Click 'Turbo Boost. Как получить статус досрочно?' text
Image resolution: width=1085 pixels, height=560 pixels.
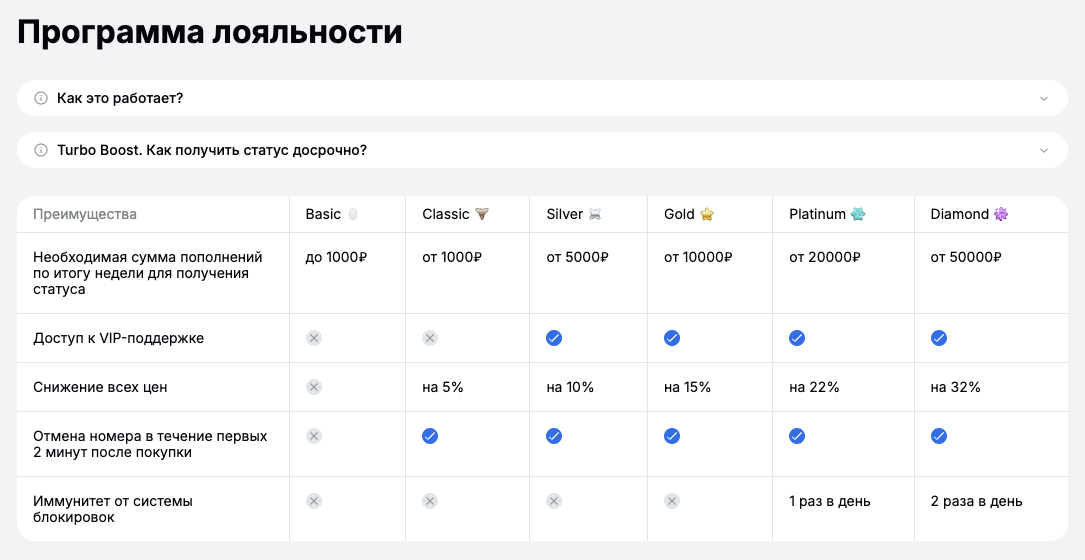[212, 150]
